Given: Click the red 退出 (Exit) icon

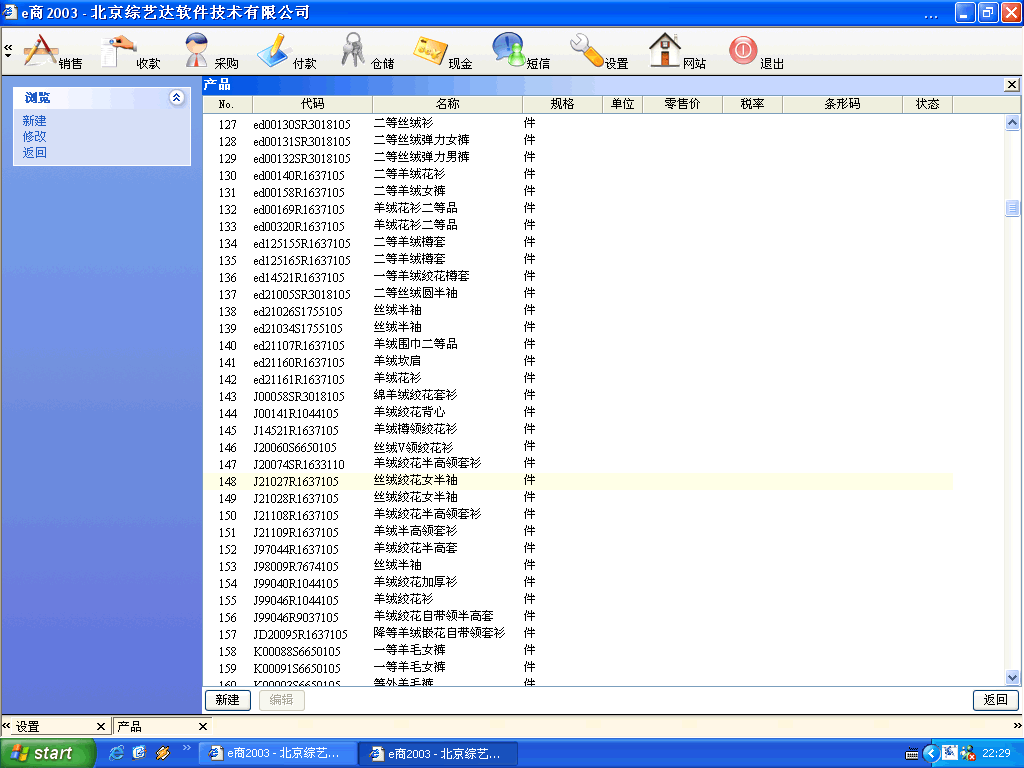Looking at the screenshot, I should (x=743, y=50).
